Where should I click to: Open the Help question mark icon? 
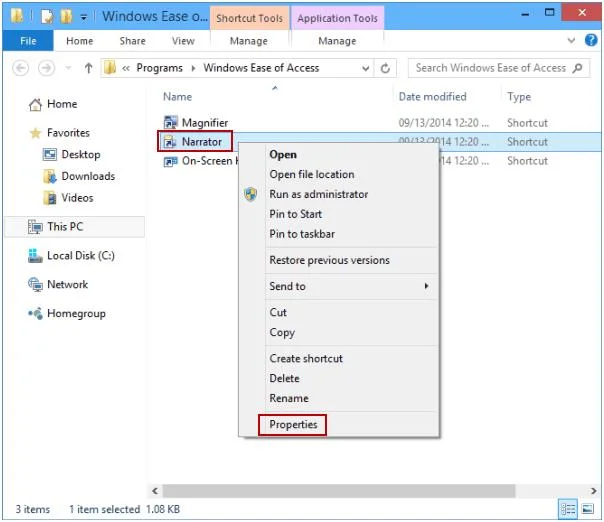(x=591, y=40)
